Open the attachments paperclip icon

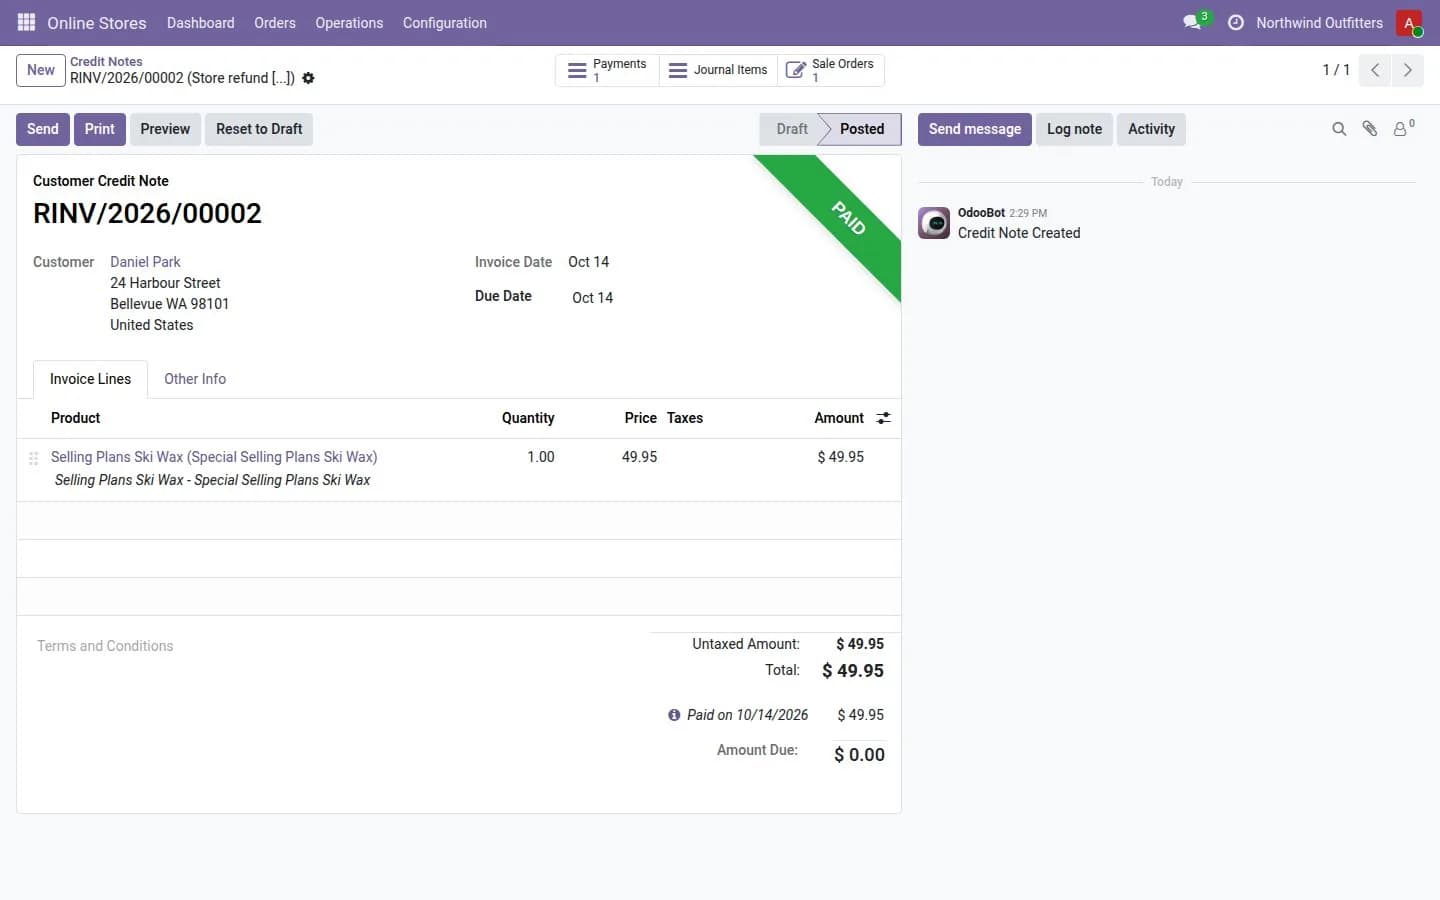1370,129
